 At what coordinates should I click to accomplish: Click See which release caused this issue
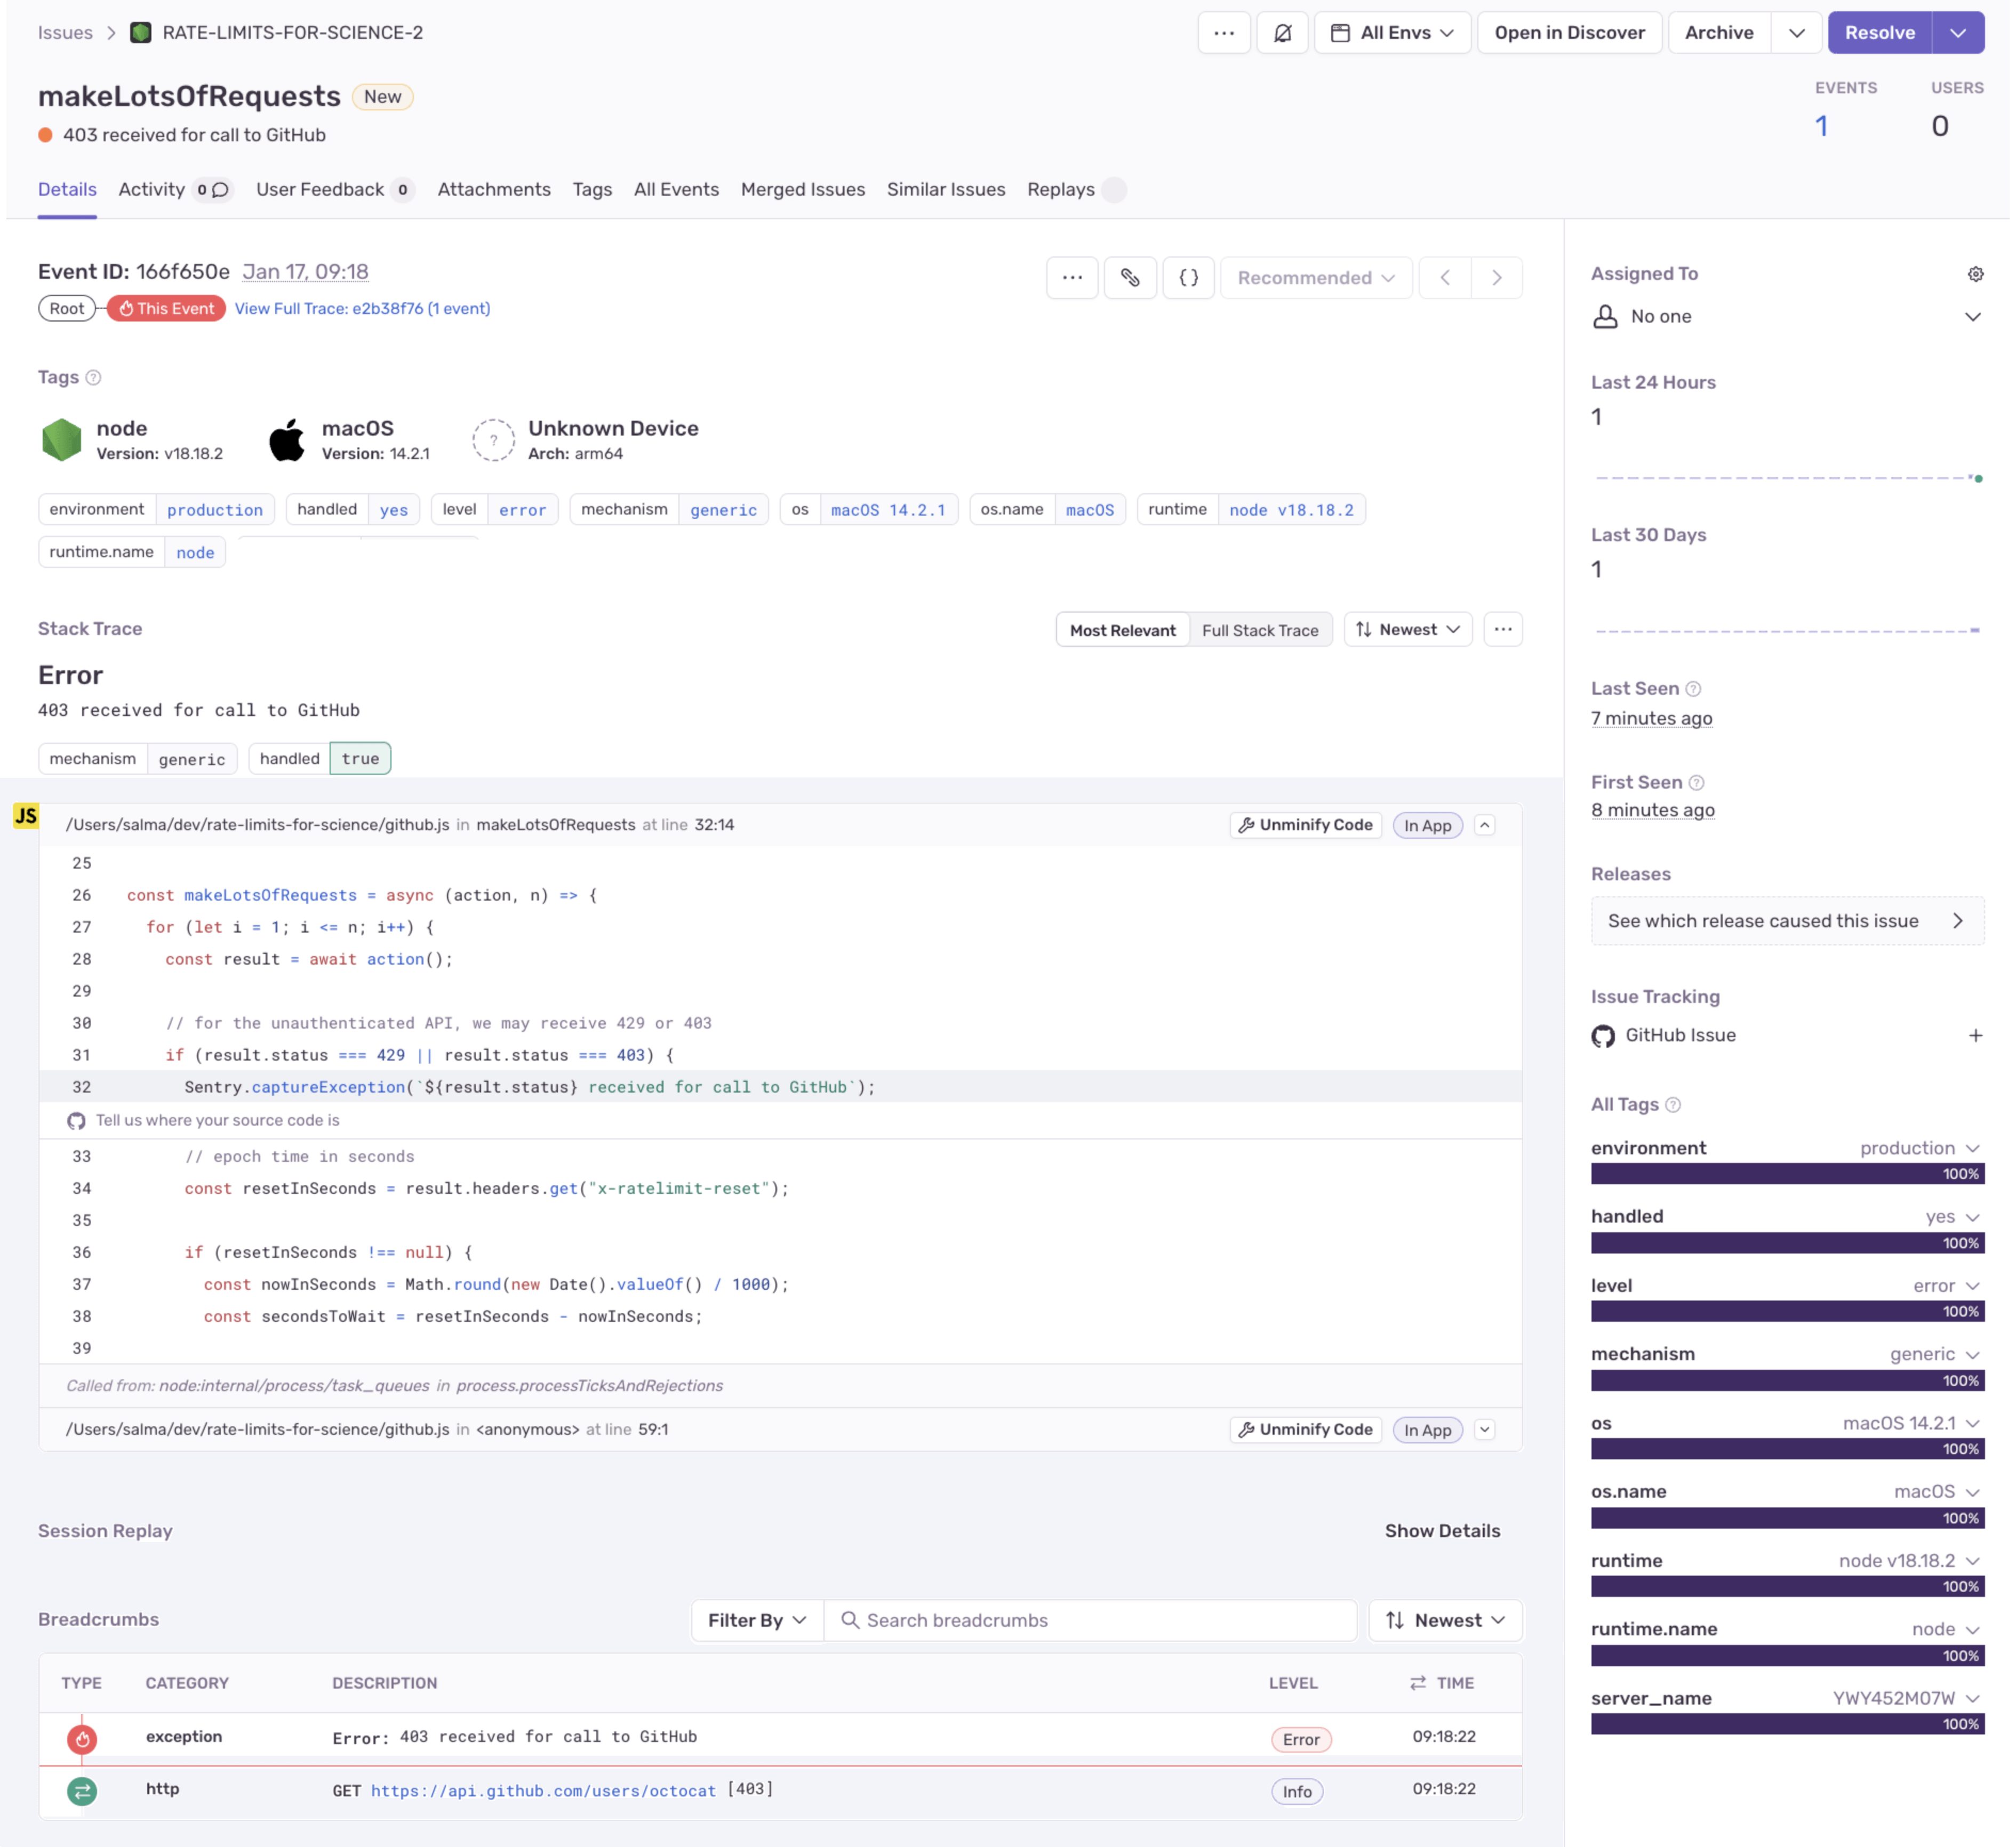coord(1787,922)
